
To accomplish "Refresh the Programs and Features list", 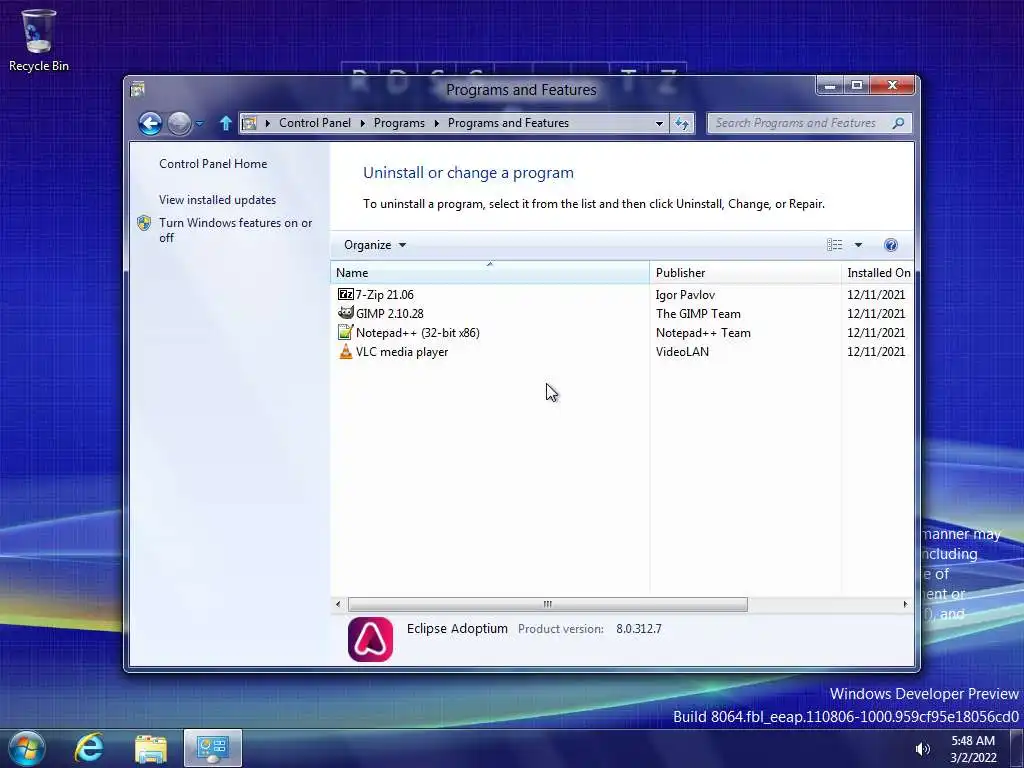I will [682, 123].
